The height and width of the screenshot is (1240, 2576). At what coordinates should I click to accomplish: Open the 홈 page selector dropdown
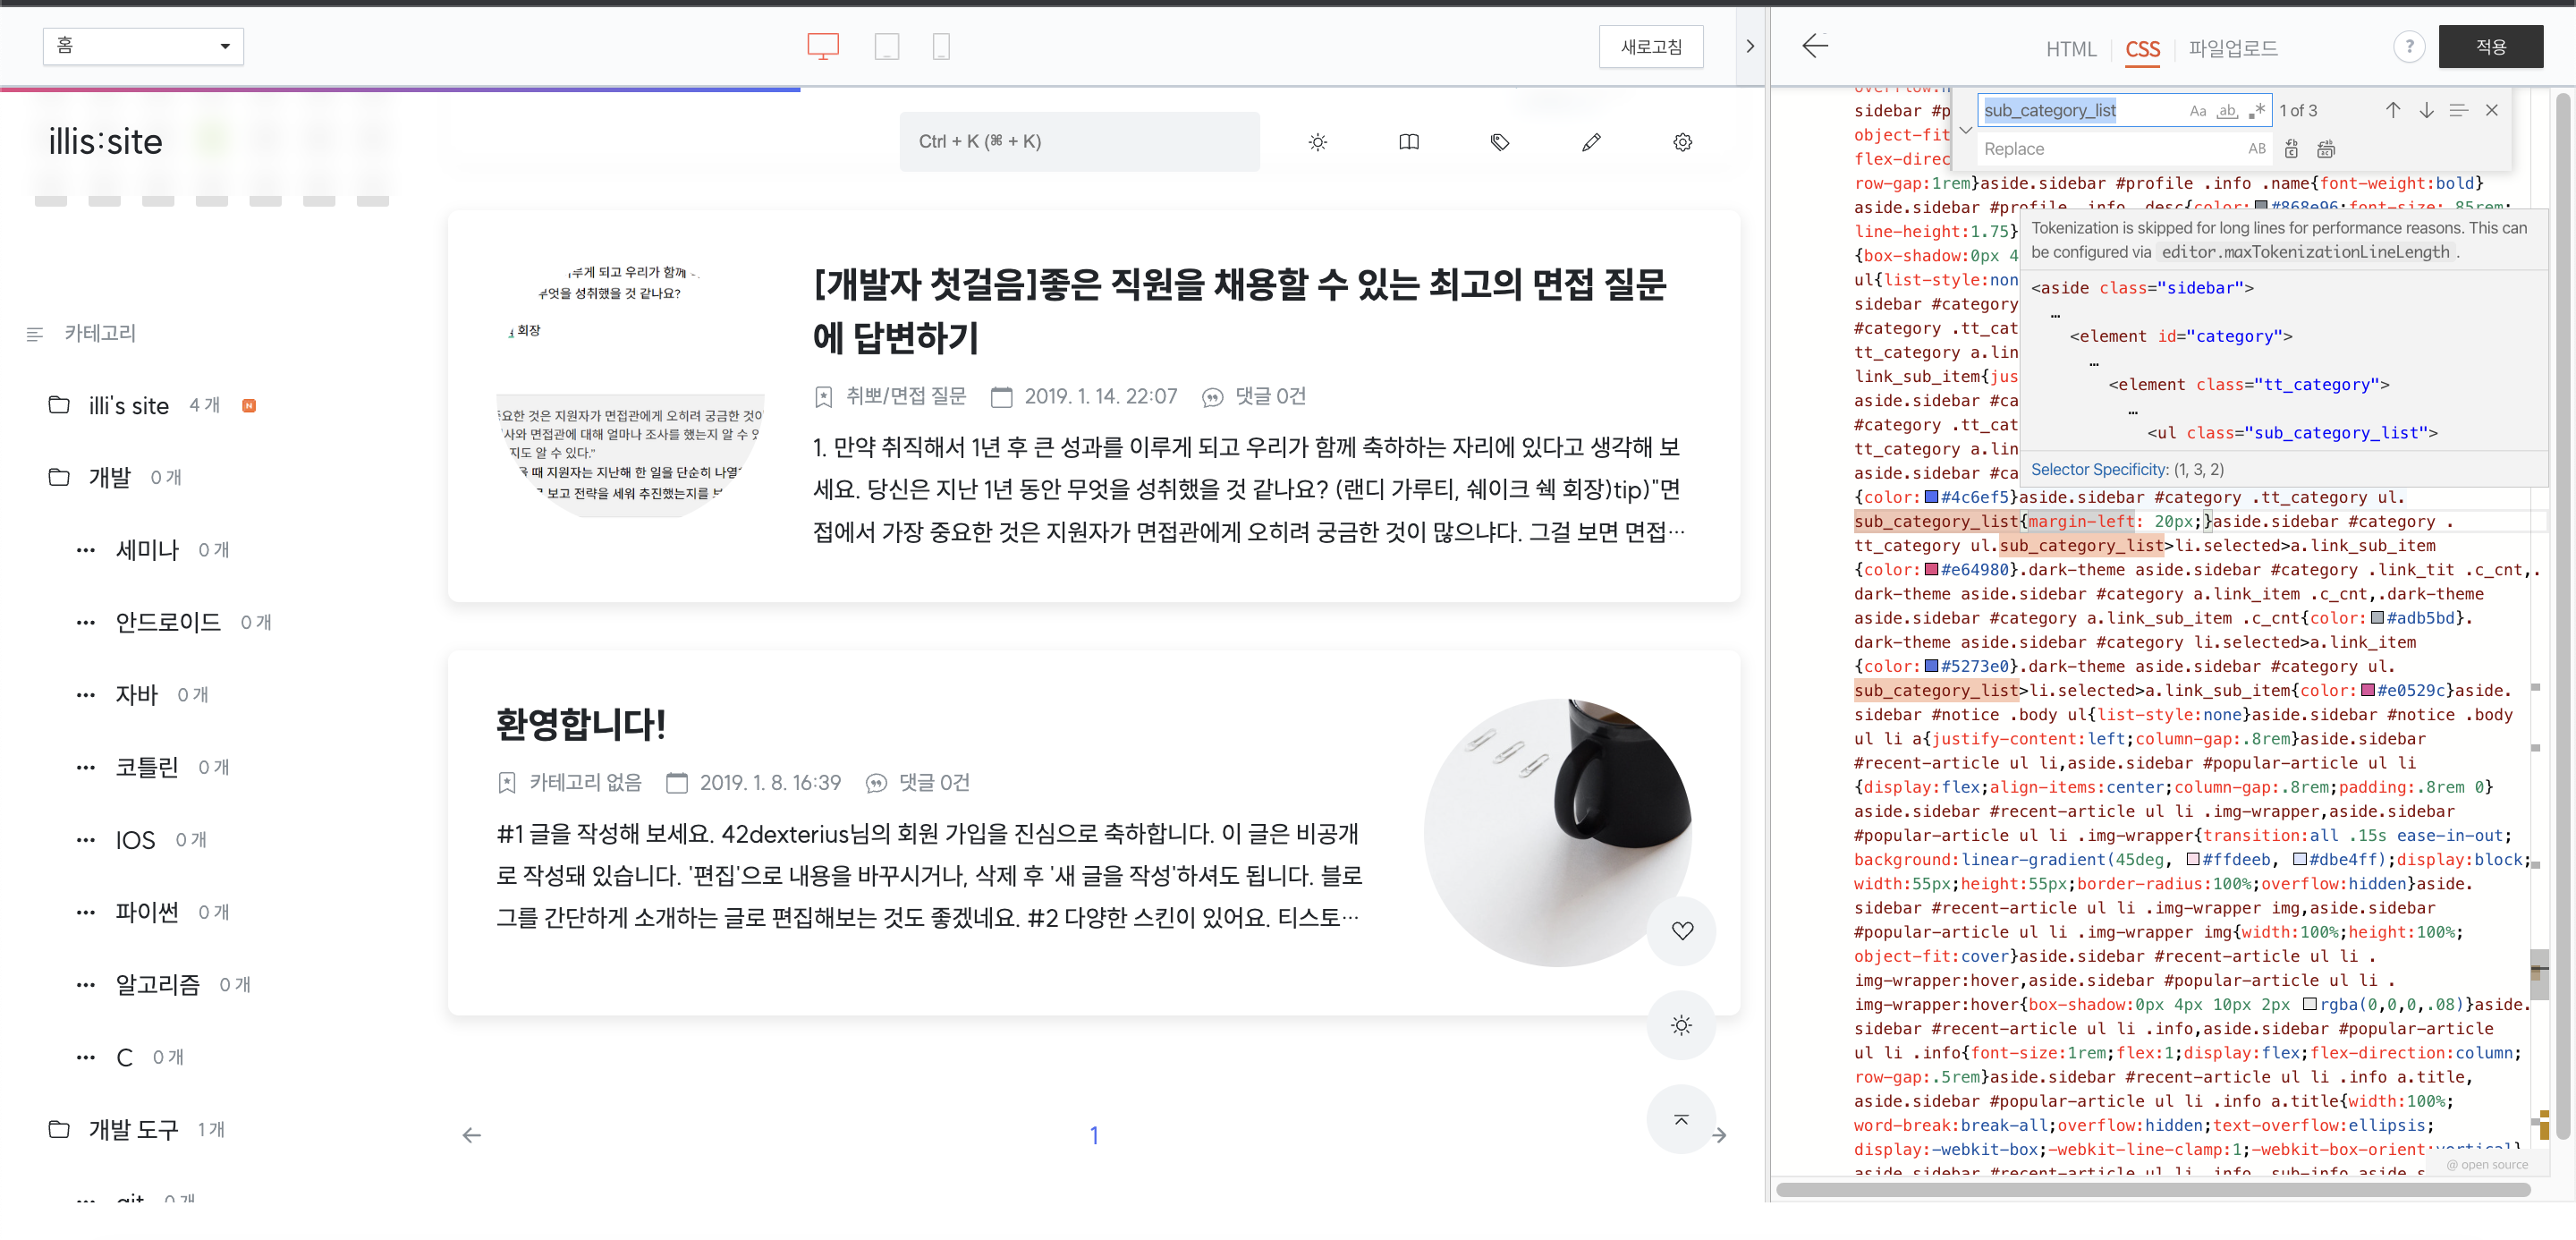[143, 46]
